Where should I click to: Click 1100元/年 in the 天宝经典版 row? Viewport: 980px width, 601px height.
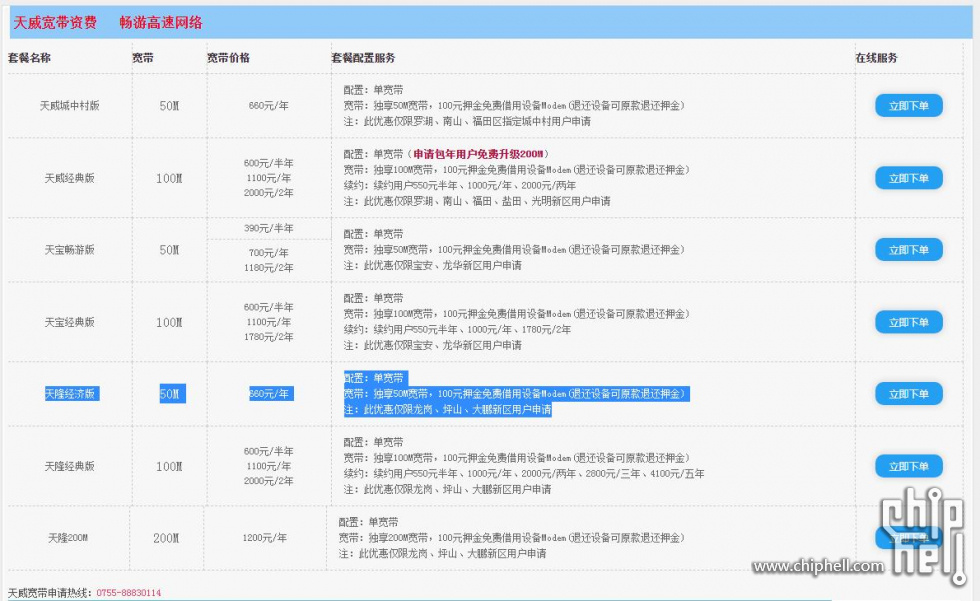click(x=269, y=322)
